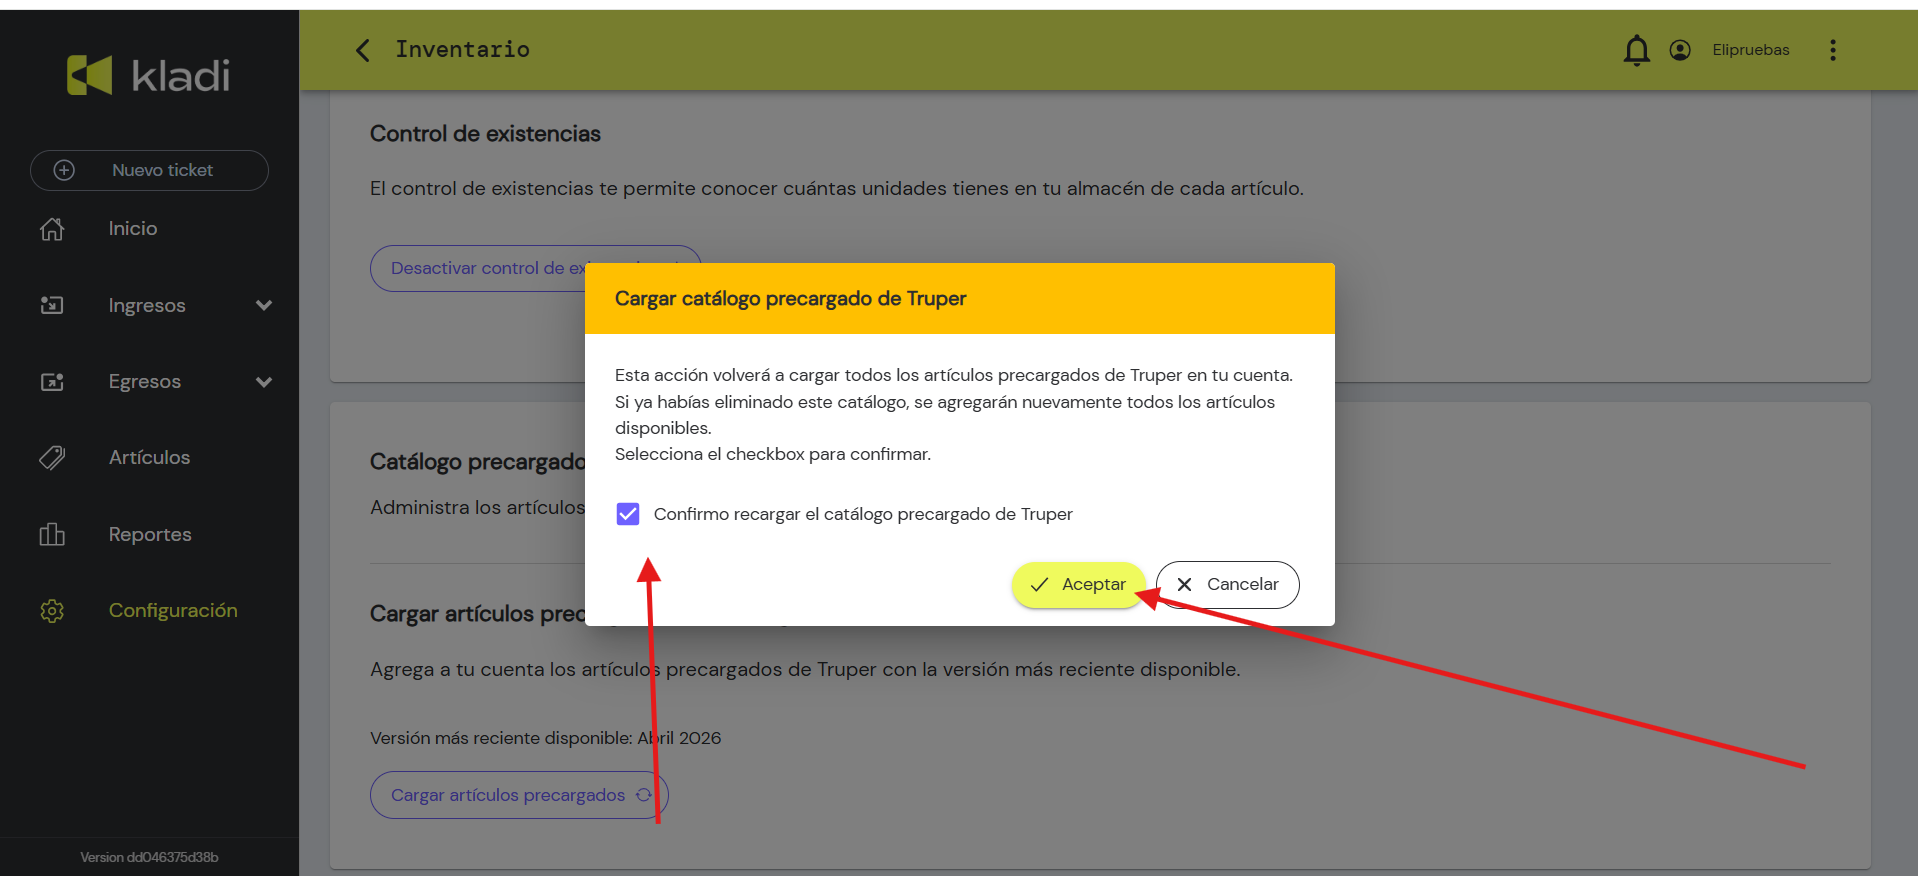Click the Control de existencias heading
The height and width of the screenshot is (876, 1918).
pos(485,134)
